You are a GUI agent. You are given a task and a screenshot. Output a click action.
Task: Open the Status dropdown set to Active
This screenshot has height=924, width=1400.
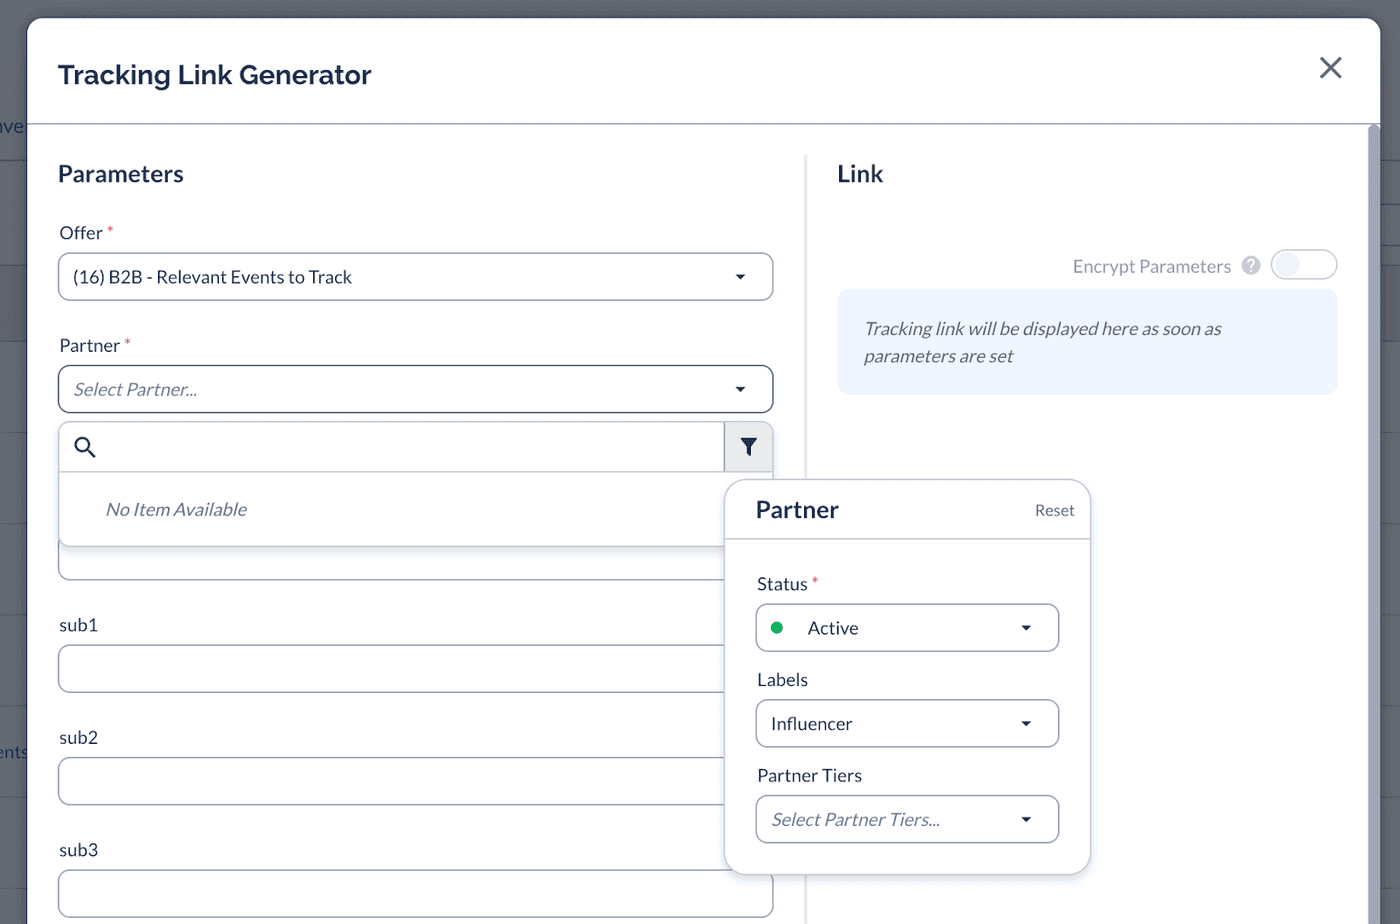[906, 628]
